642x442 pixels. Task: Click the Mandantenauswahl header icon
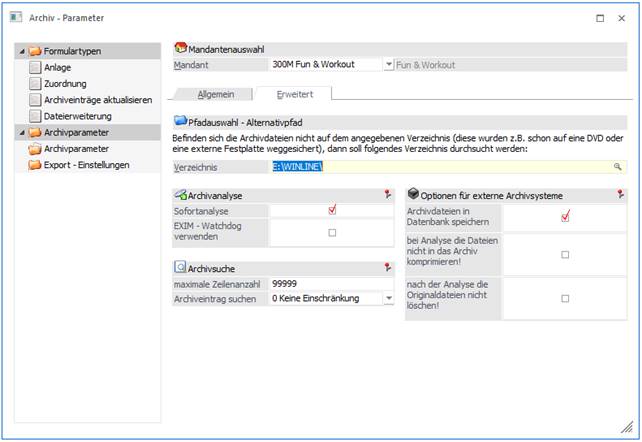[180, 48]
